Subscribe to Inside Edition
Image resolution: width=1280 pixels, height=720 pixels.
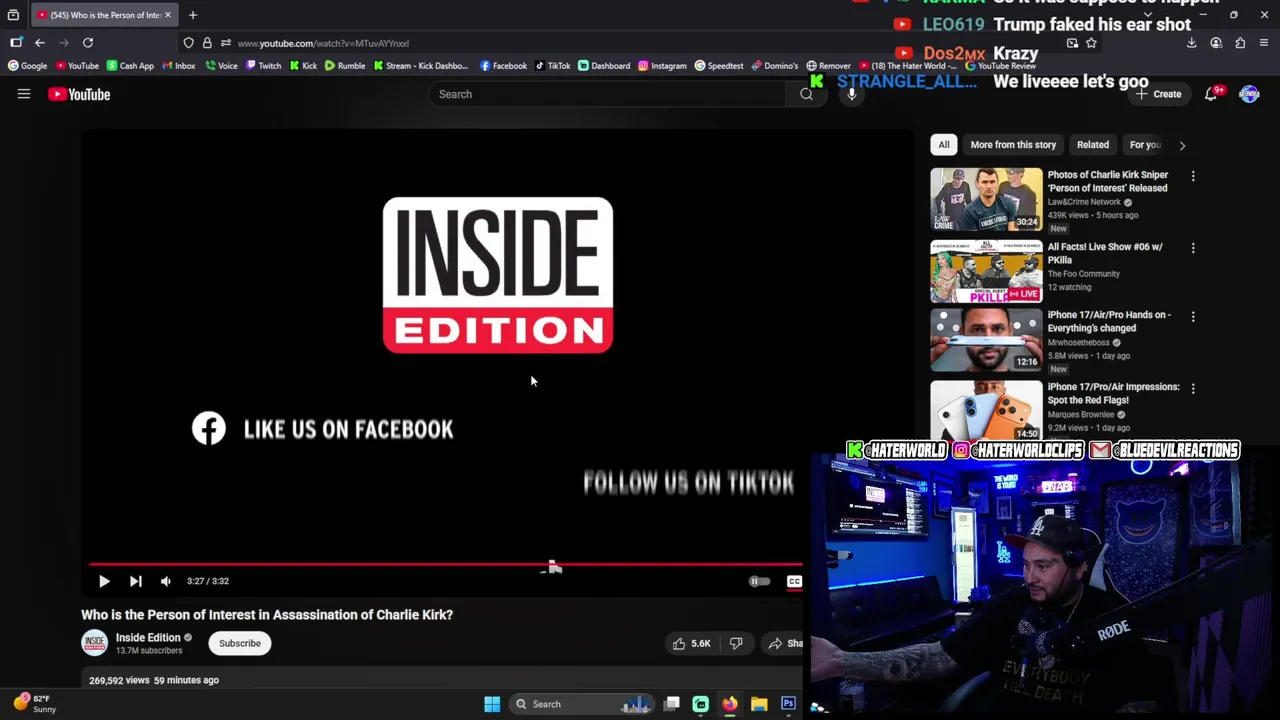pyautogui.click(x=240, y=643)
